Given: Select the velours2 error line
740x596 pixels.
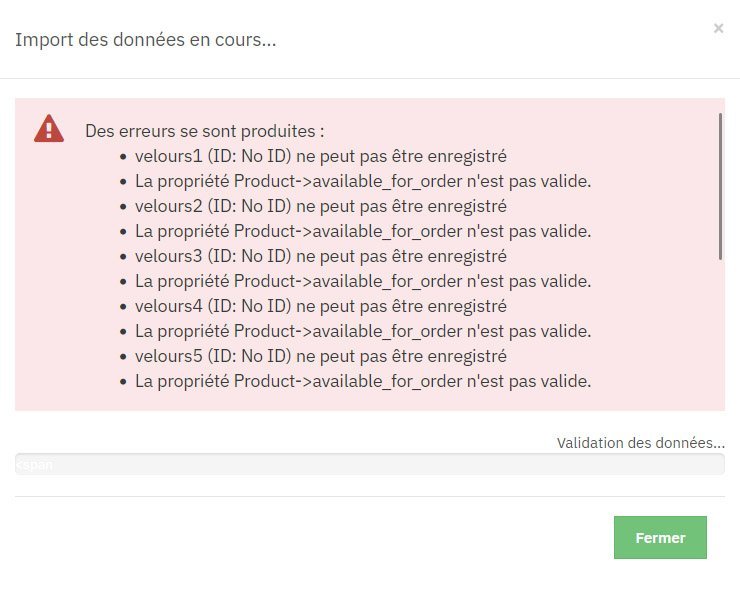Looking at the screenshot, I should coord(320,206).
